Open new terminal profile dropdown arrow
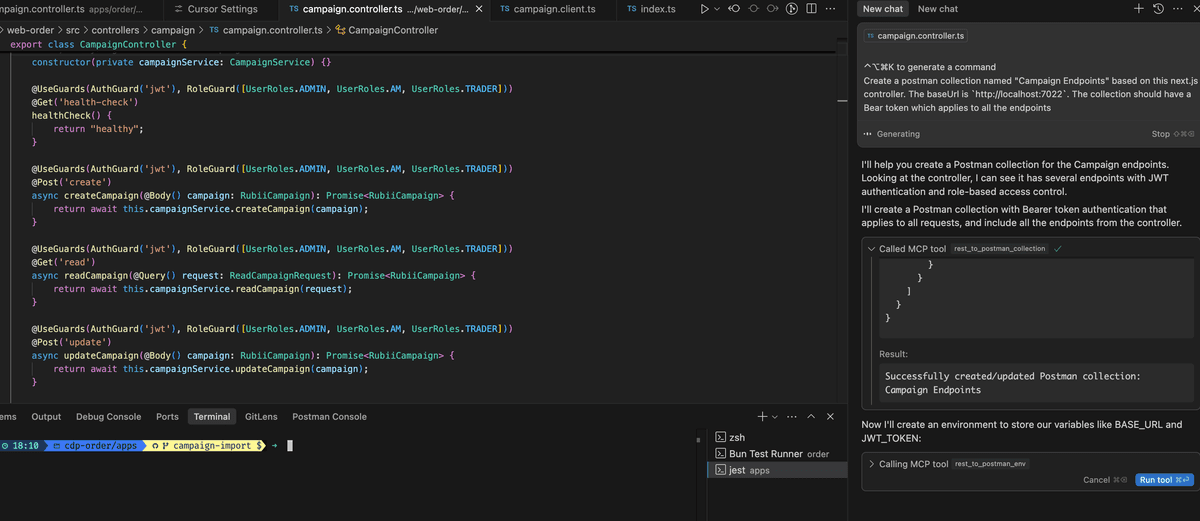Viewport: 1200px width, 521px height. [x=774, y=416]
